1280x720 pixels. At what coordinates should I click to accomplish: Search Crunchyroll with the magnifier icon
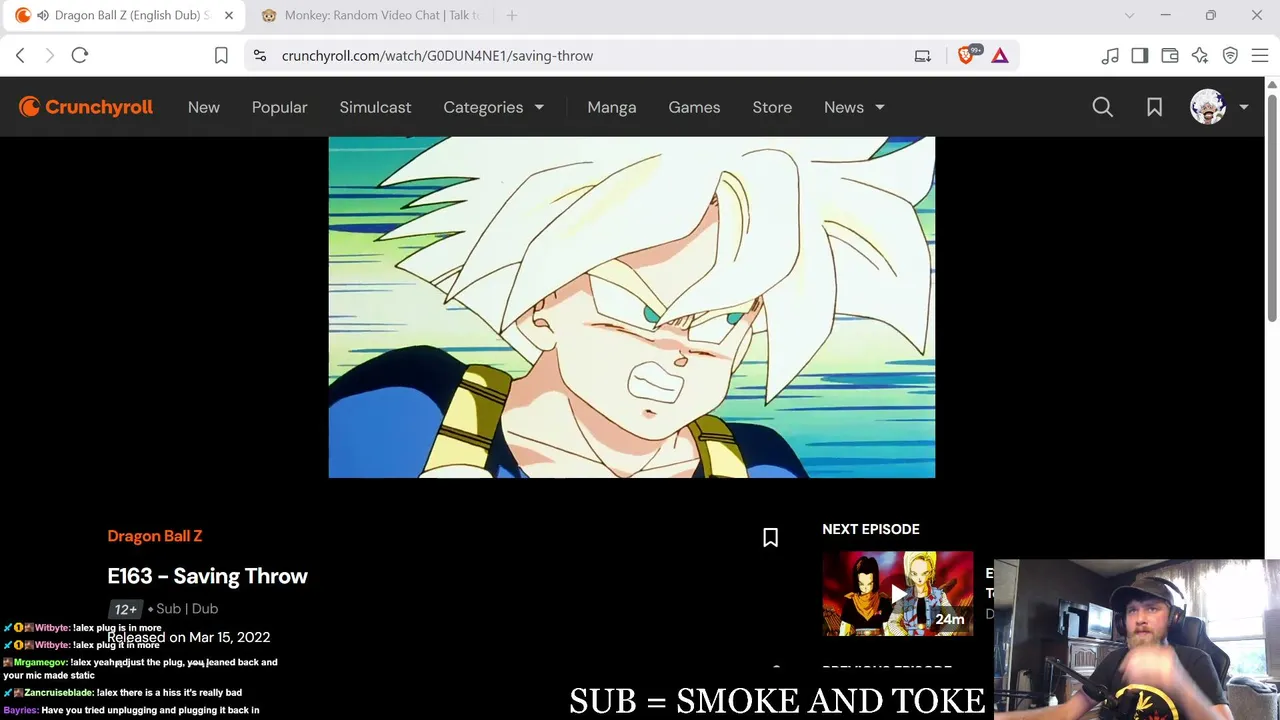coord(1103,107)
